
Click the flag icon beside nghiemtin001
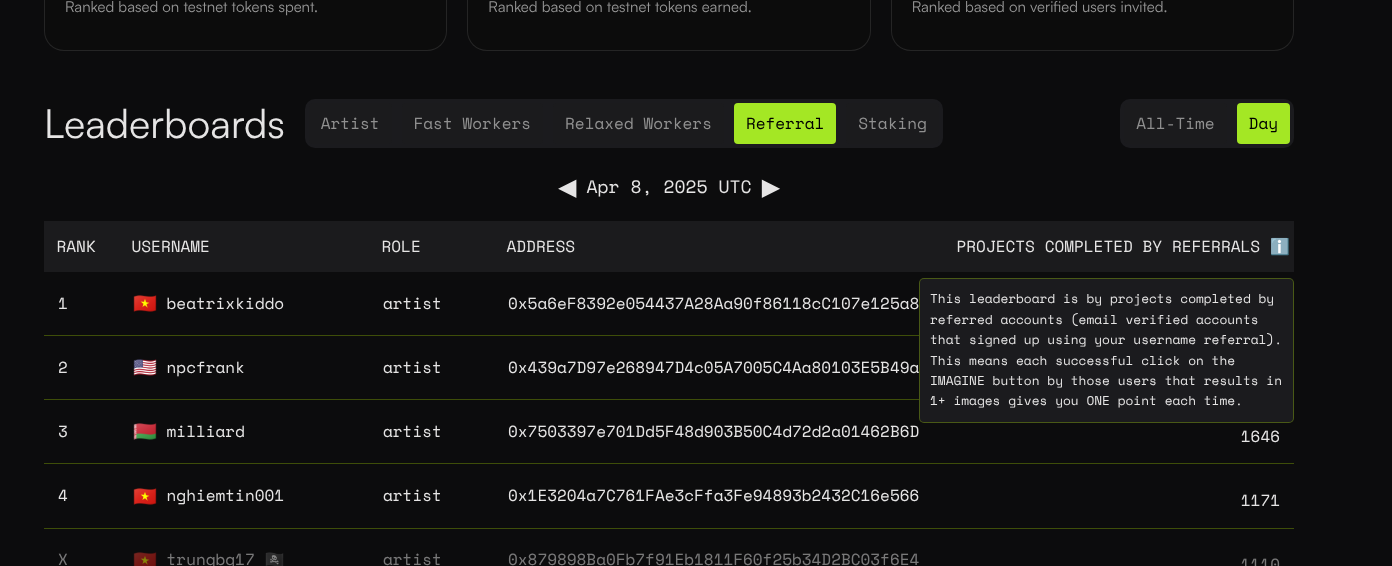coord(145,496)
